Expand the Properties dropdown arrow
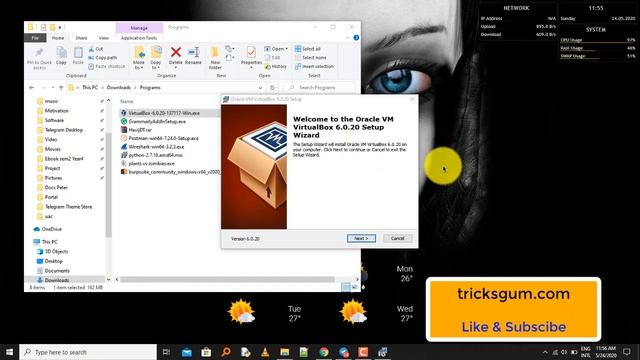Viewport: 640px width, 360px height. pyautogui.click(x=251, y=68)
